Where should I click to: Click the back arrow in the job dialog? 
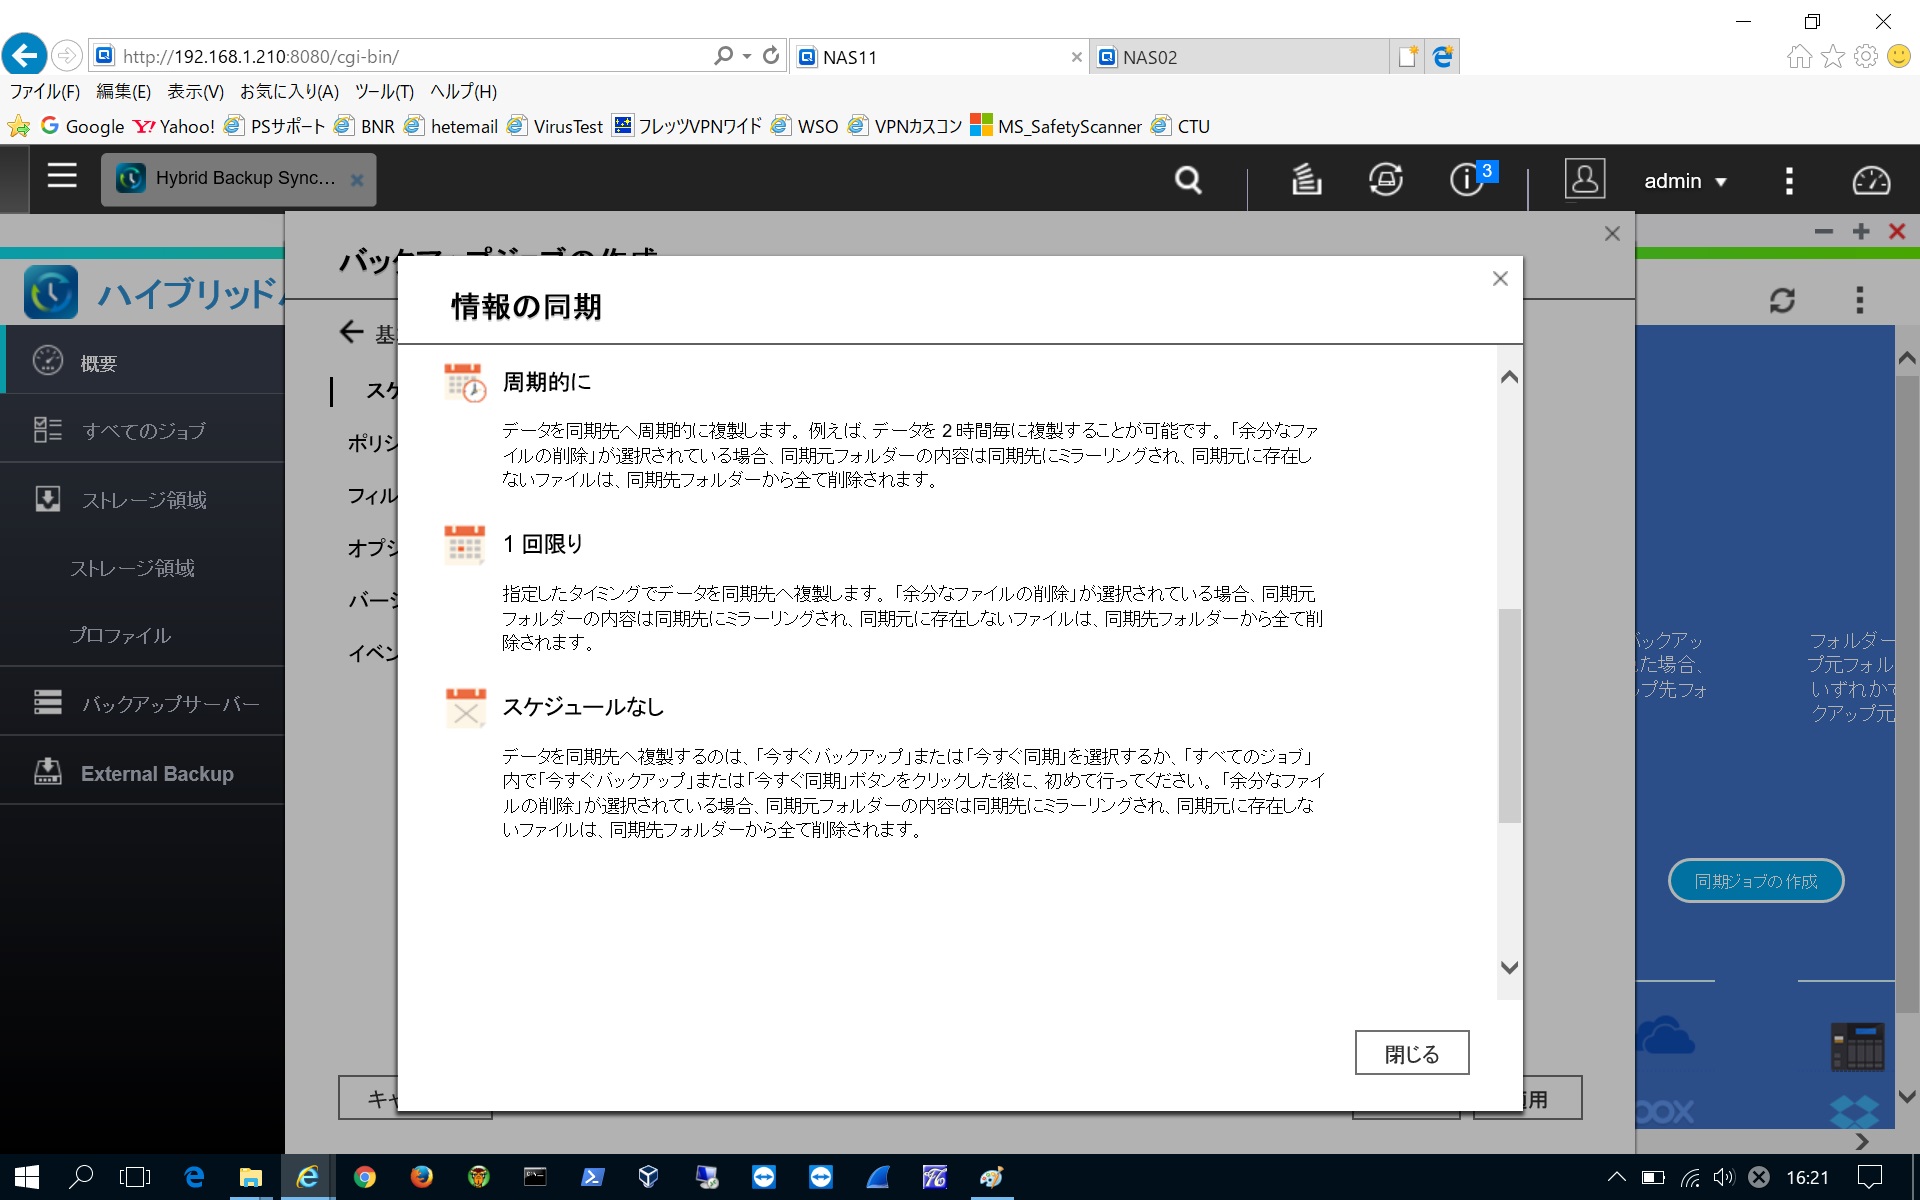point(351,331)
